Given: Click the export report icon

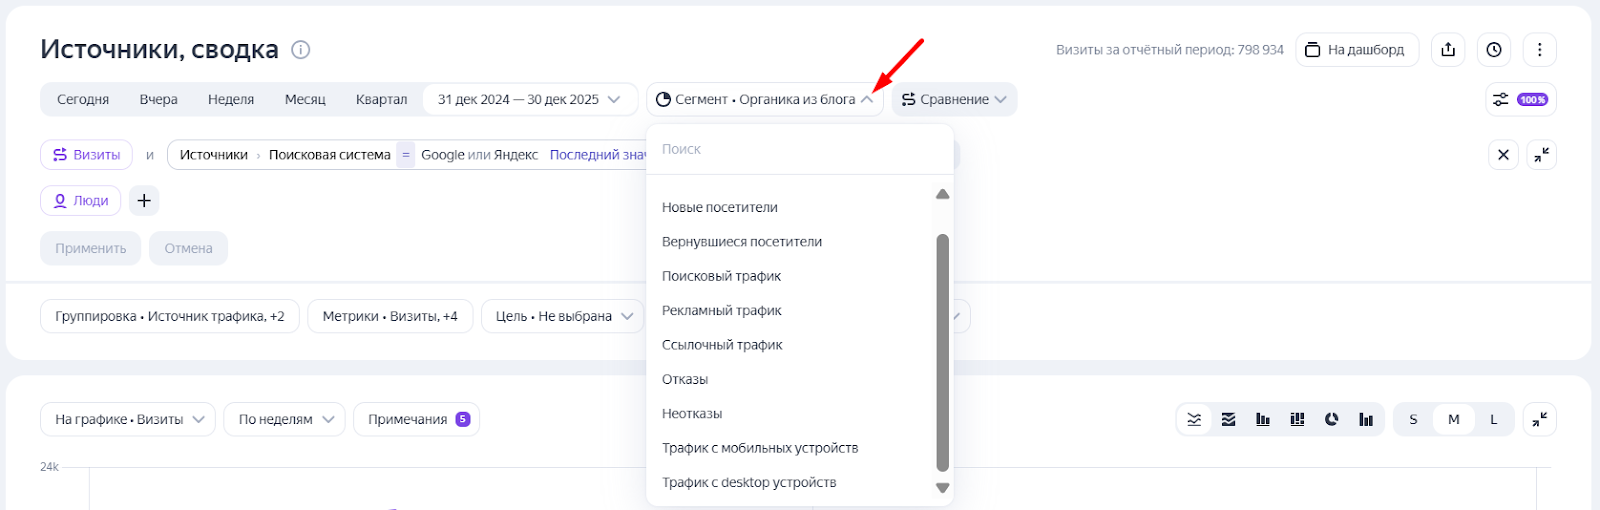Looking at the screenshot, I should point(1448,50).
